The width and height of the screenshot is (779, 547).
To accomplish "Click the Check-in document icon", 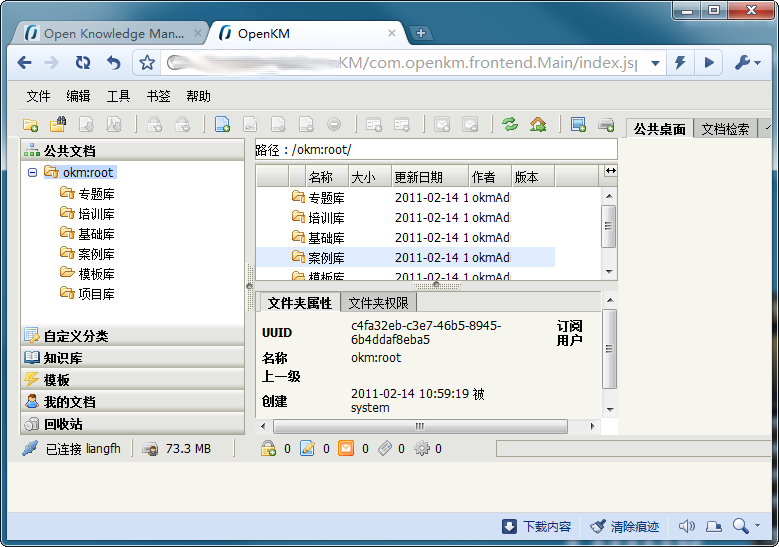I will point(278,124).
